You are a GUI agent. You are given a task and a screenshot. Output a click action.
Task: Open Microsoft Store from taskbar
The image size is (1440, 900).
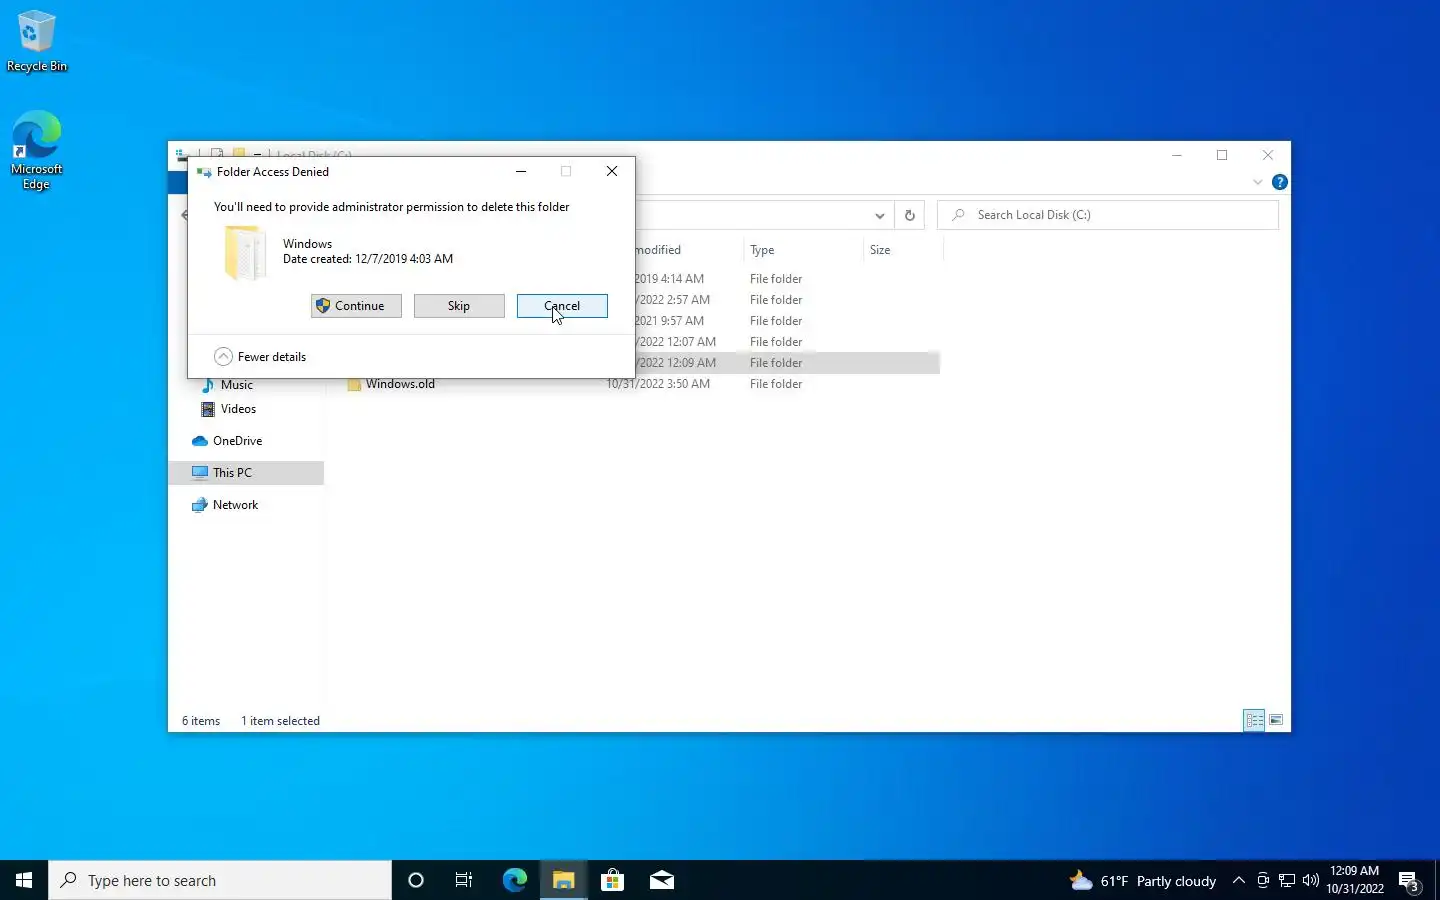click(x=612, y=880)
